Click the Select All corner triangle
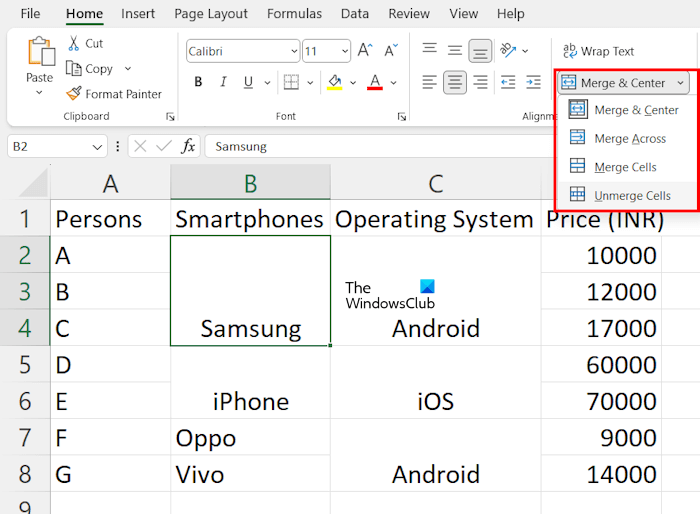700x514 pixels. 34,183
